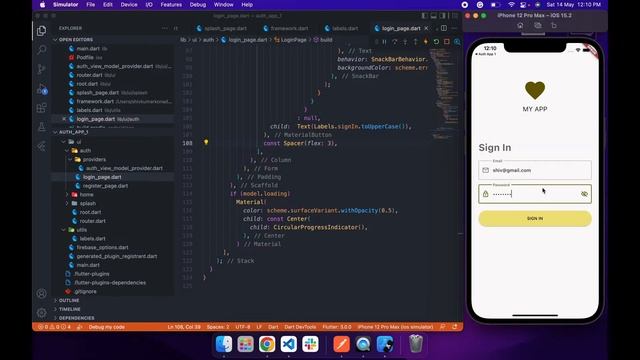The height and width of the screenshot is (360, 640).
Task: Open the Run and Debug view
Action: 42,89
